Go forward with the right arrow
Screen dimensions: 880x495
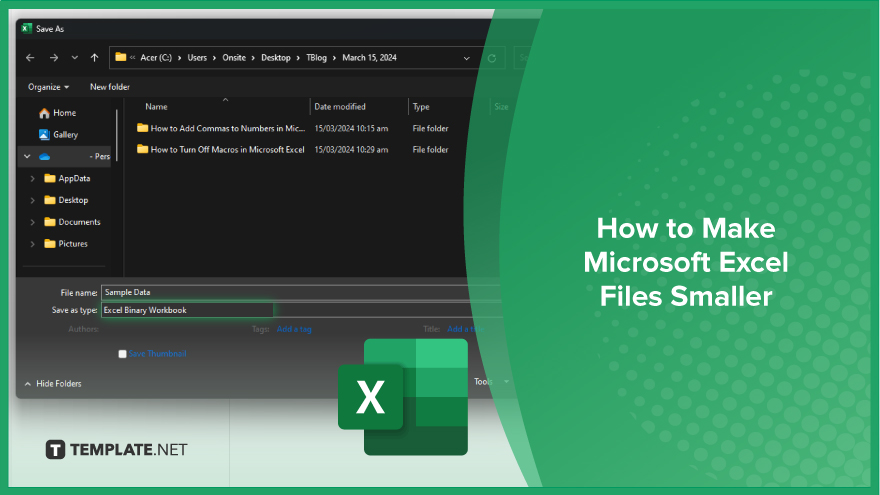[53, 58]
